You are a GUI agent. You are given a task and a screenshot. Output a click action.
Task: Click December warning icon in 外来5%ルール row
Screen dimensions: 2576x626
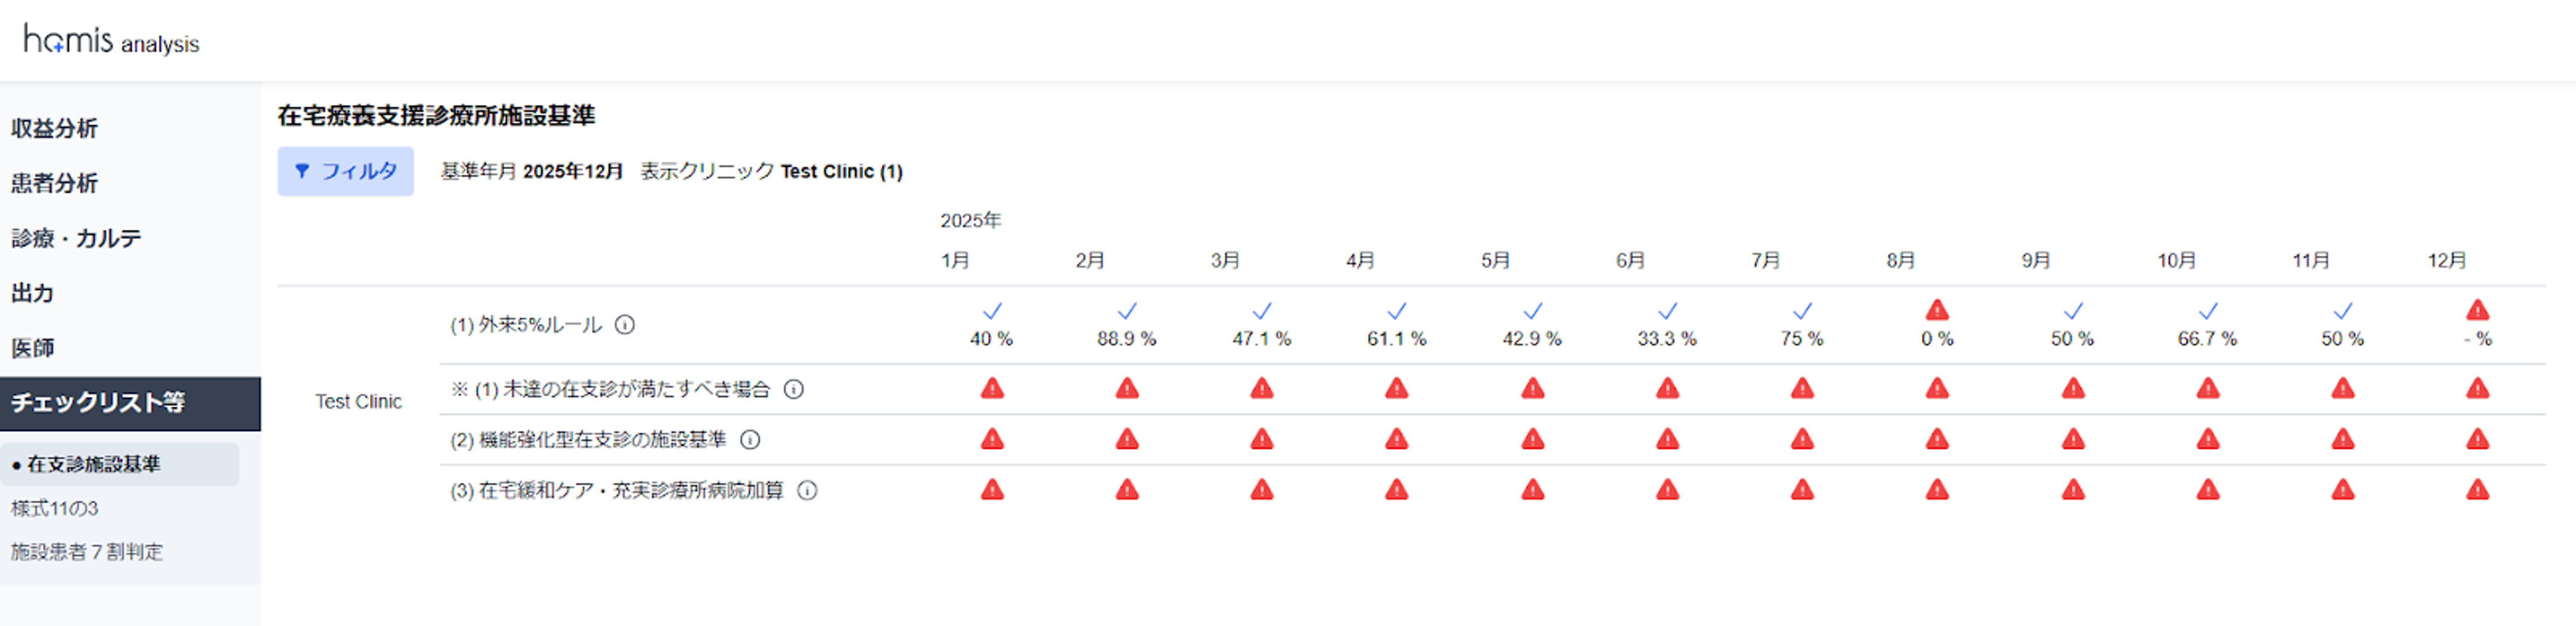coord(2477,310)
